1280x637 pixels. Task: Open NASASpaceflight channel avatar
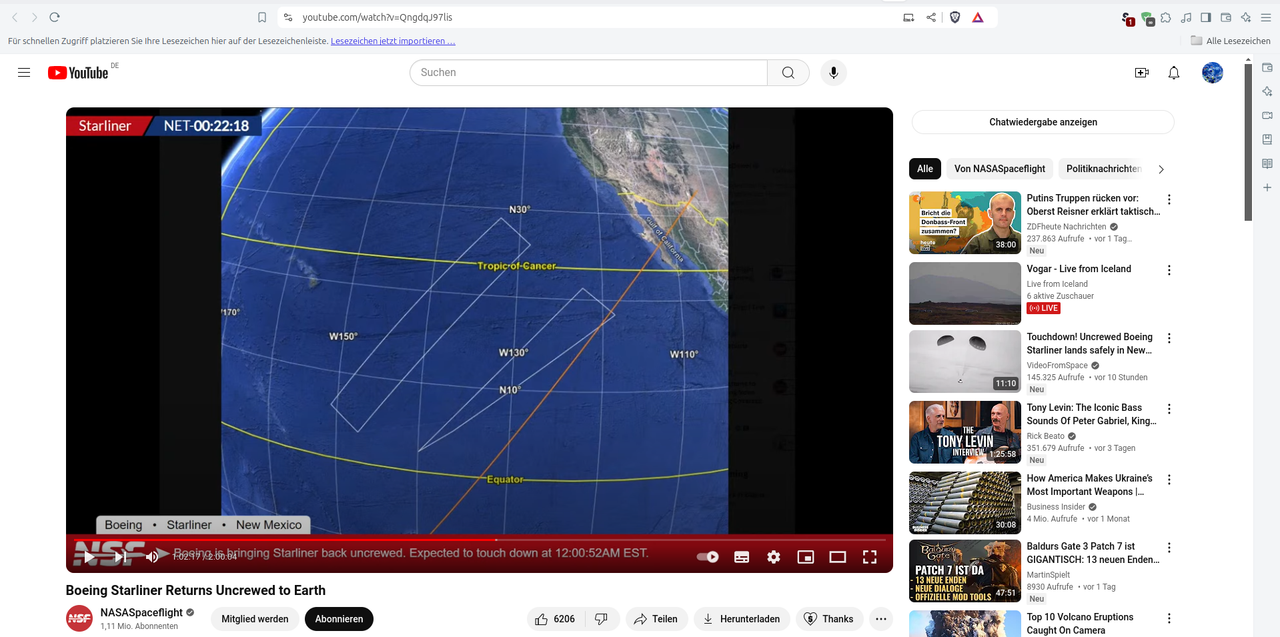pyautogui.click(x=79, y=619)
